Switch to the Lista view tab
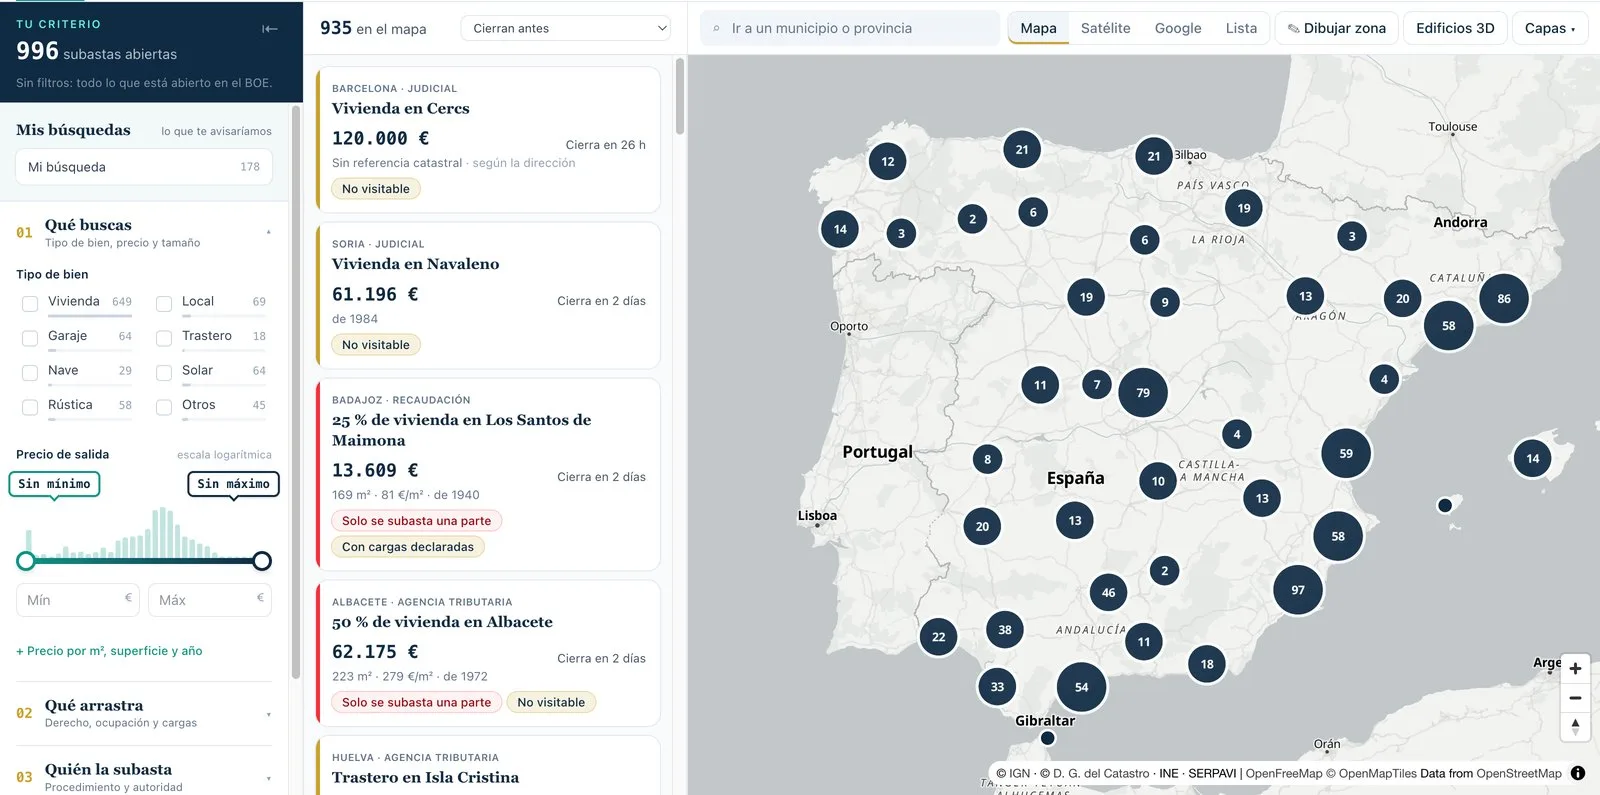The width and height of the screenshot is (1600, 795). tap(1241, 28)
